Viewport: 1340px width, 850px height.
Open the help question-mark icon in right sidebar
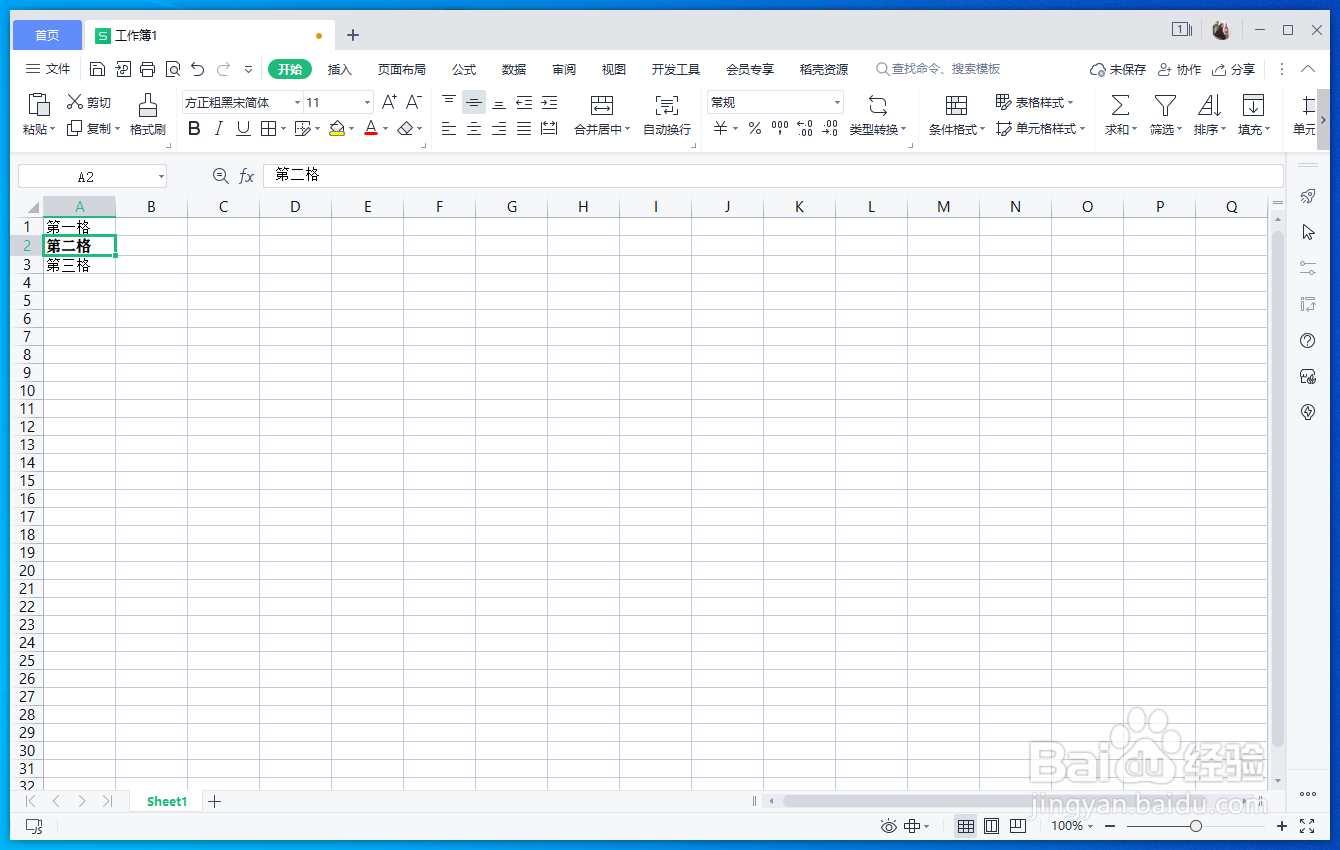1307,340
